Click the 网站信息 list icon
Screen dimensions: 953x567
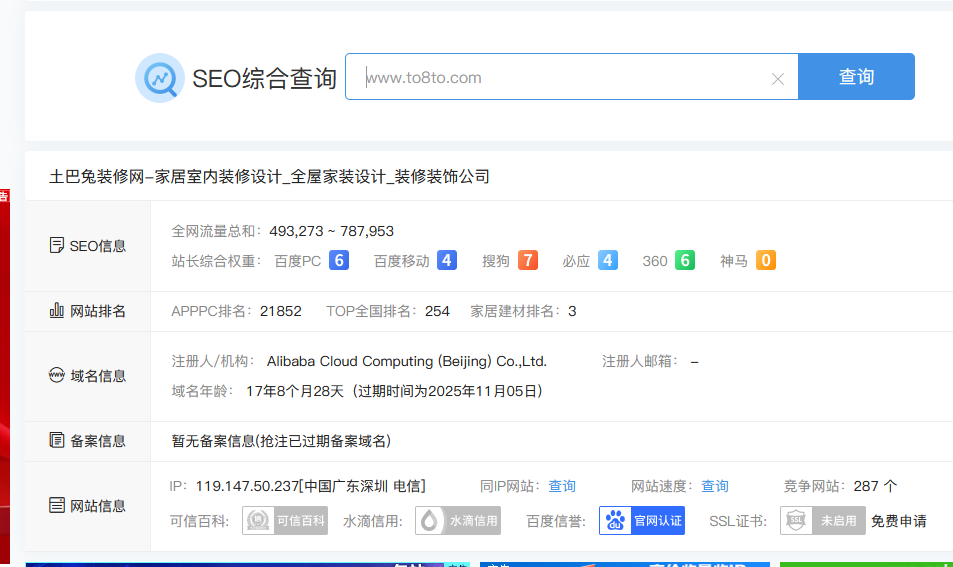[x=57, y=505]
